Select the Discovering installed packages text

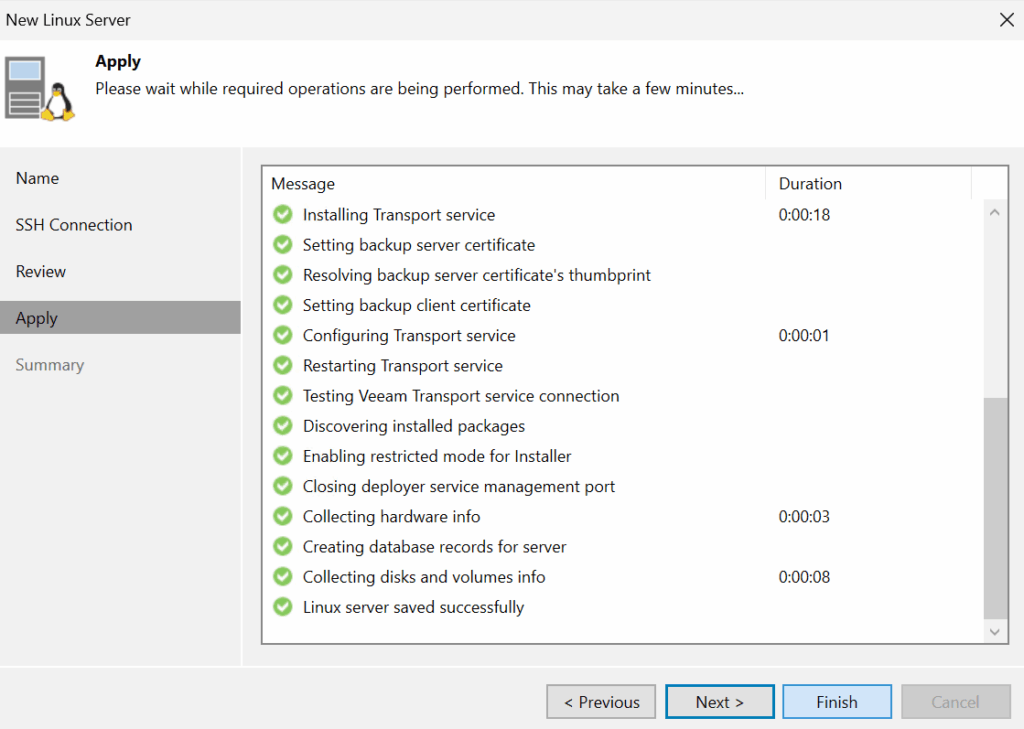(x=413, y=426)
